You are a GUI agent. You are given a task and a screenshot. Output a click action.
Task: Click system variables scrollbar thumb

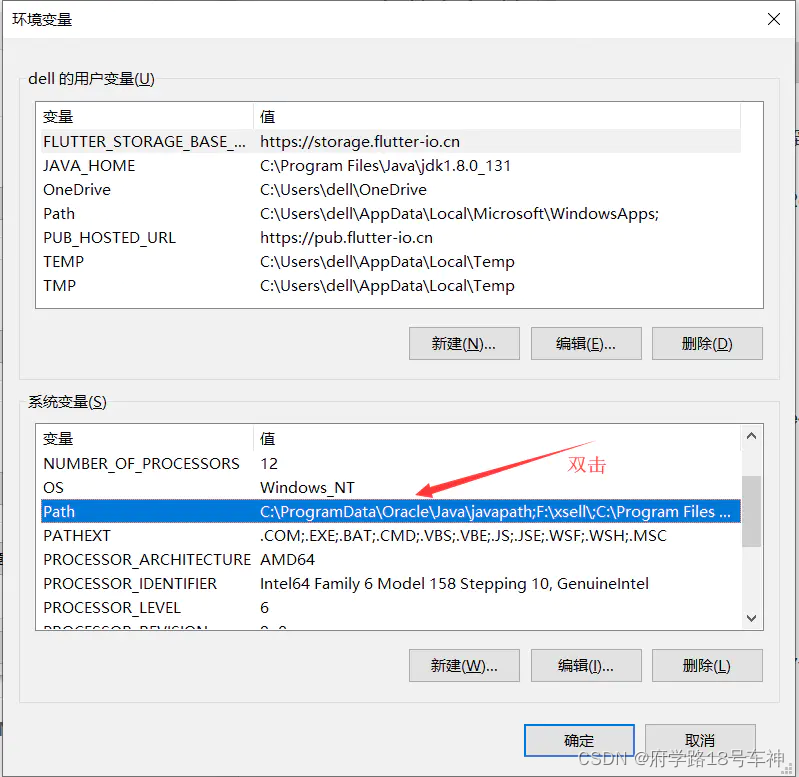pyautogui.click(x=751, y=511)
